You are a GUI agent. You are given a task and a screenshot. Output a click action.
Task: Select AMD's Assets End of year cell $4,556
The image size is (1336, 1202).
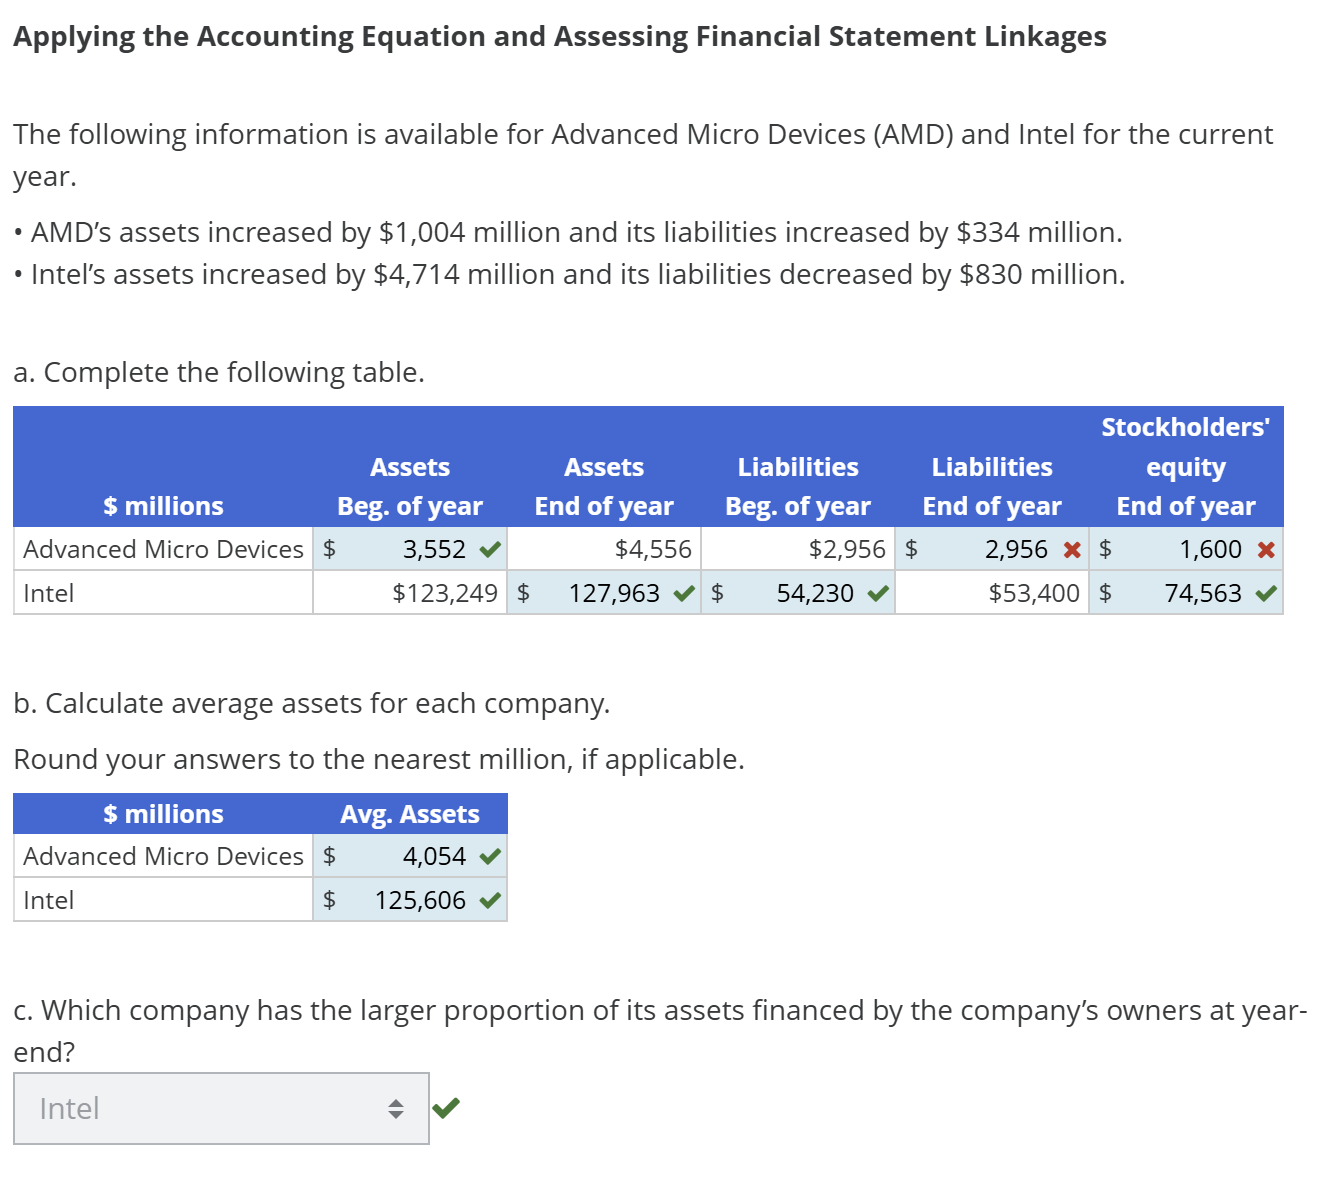[x=604, y=548]
